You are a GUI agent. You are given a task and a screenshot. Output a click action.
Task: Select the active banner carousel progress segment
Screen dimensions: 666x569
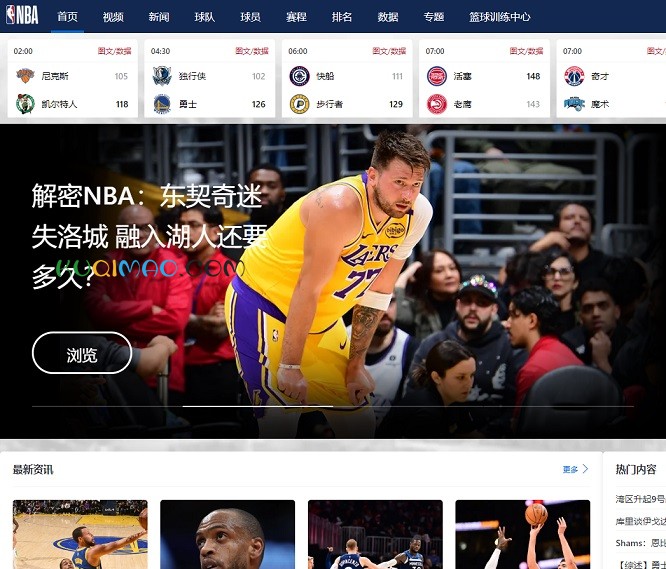(x=258, y=406)
